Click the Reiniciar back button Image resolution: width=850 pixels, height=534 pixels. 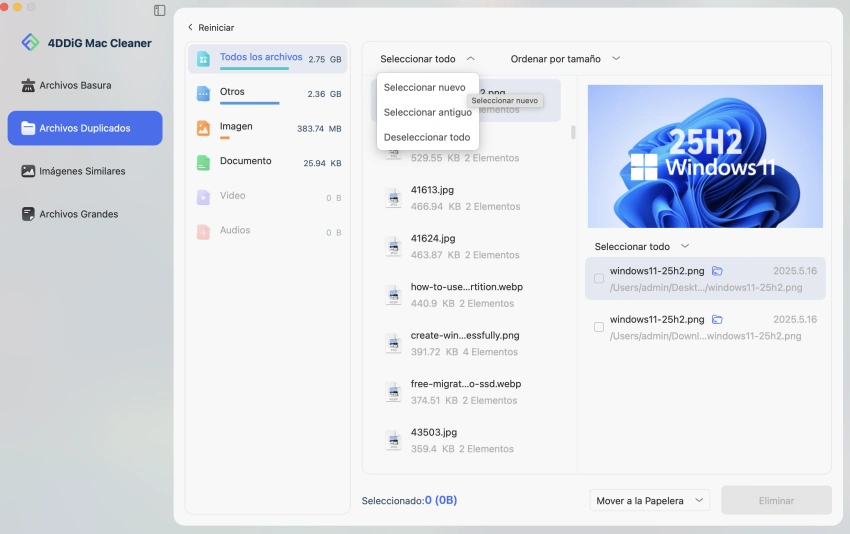click(x=211, y=27)
